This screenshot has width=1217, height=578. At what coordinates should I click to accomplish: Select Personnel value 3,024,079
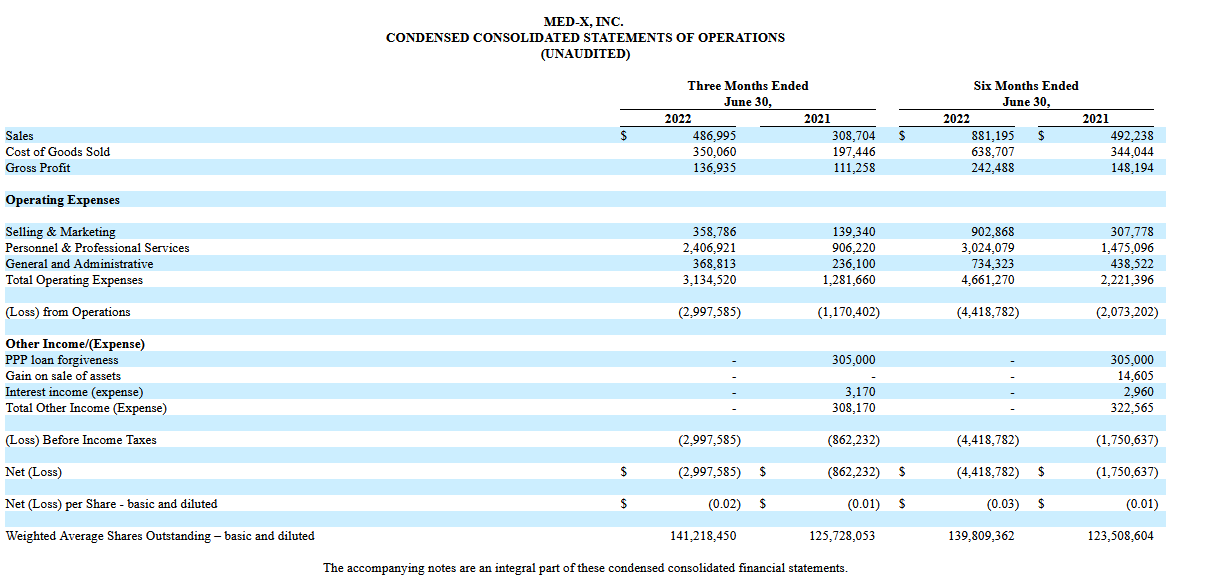(x=987, y=248)
